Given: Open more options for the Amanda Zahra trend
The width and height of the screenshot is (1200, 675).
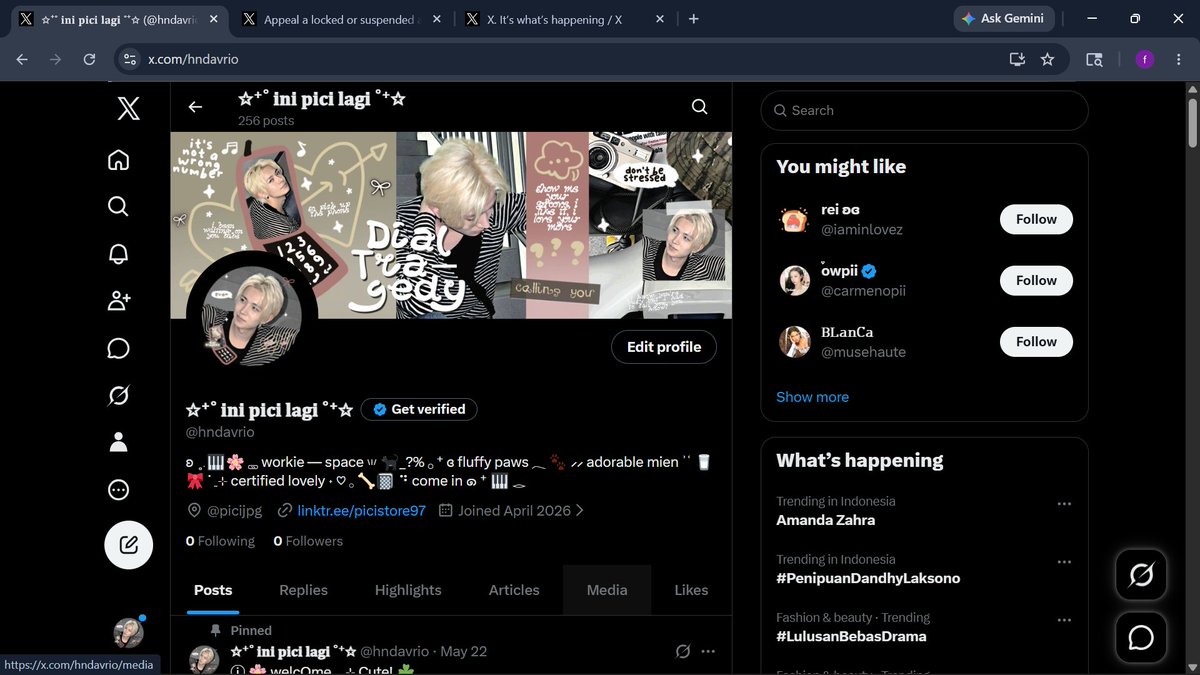Looking at the screenshot, I should [x=1064, y=504].
